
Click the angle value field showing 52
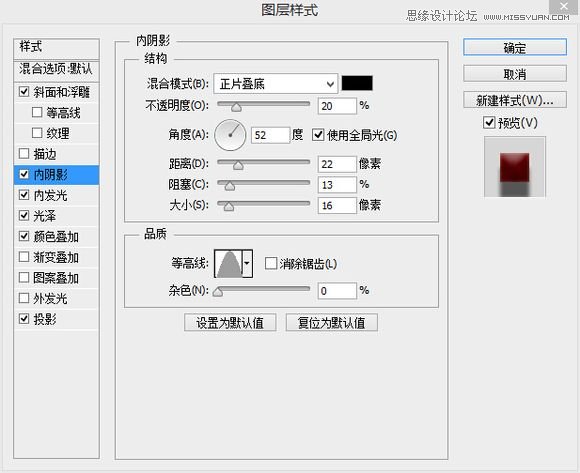click(x=270, y=135)
